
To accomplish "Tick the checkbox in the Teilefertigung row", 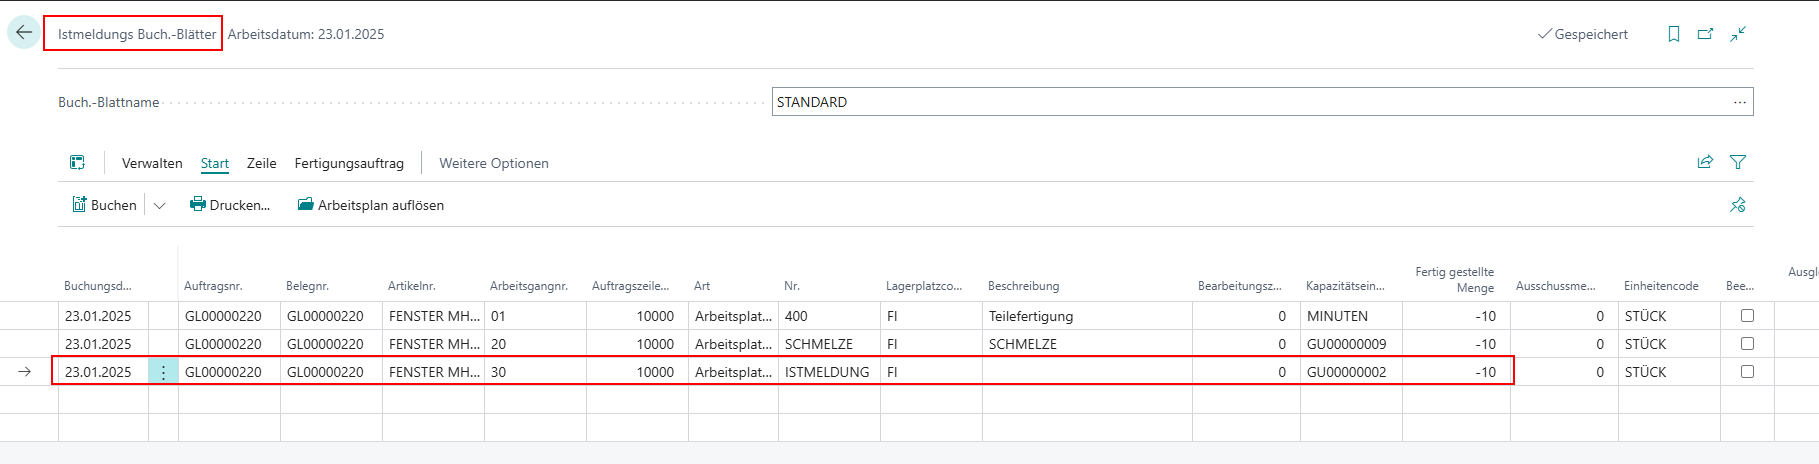I will [1747, 316].
